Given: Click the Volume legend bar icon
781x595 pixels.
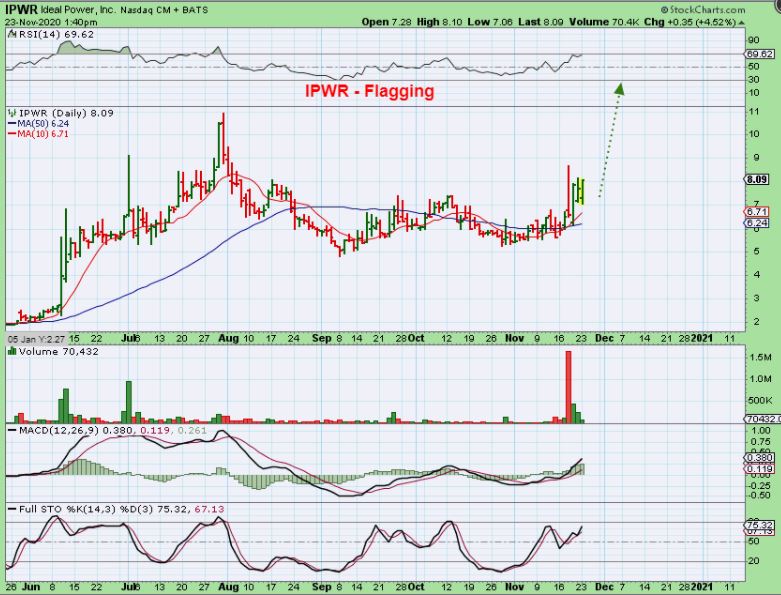Looking at the screenshot, I should pos(10,353).
